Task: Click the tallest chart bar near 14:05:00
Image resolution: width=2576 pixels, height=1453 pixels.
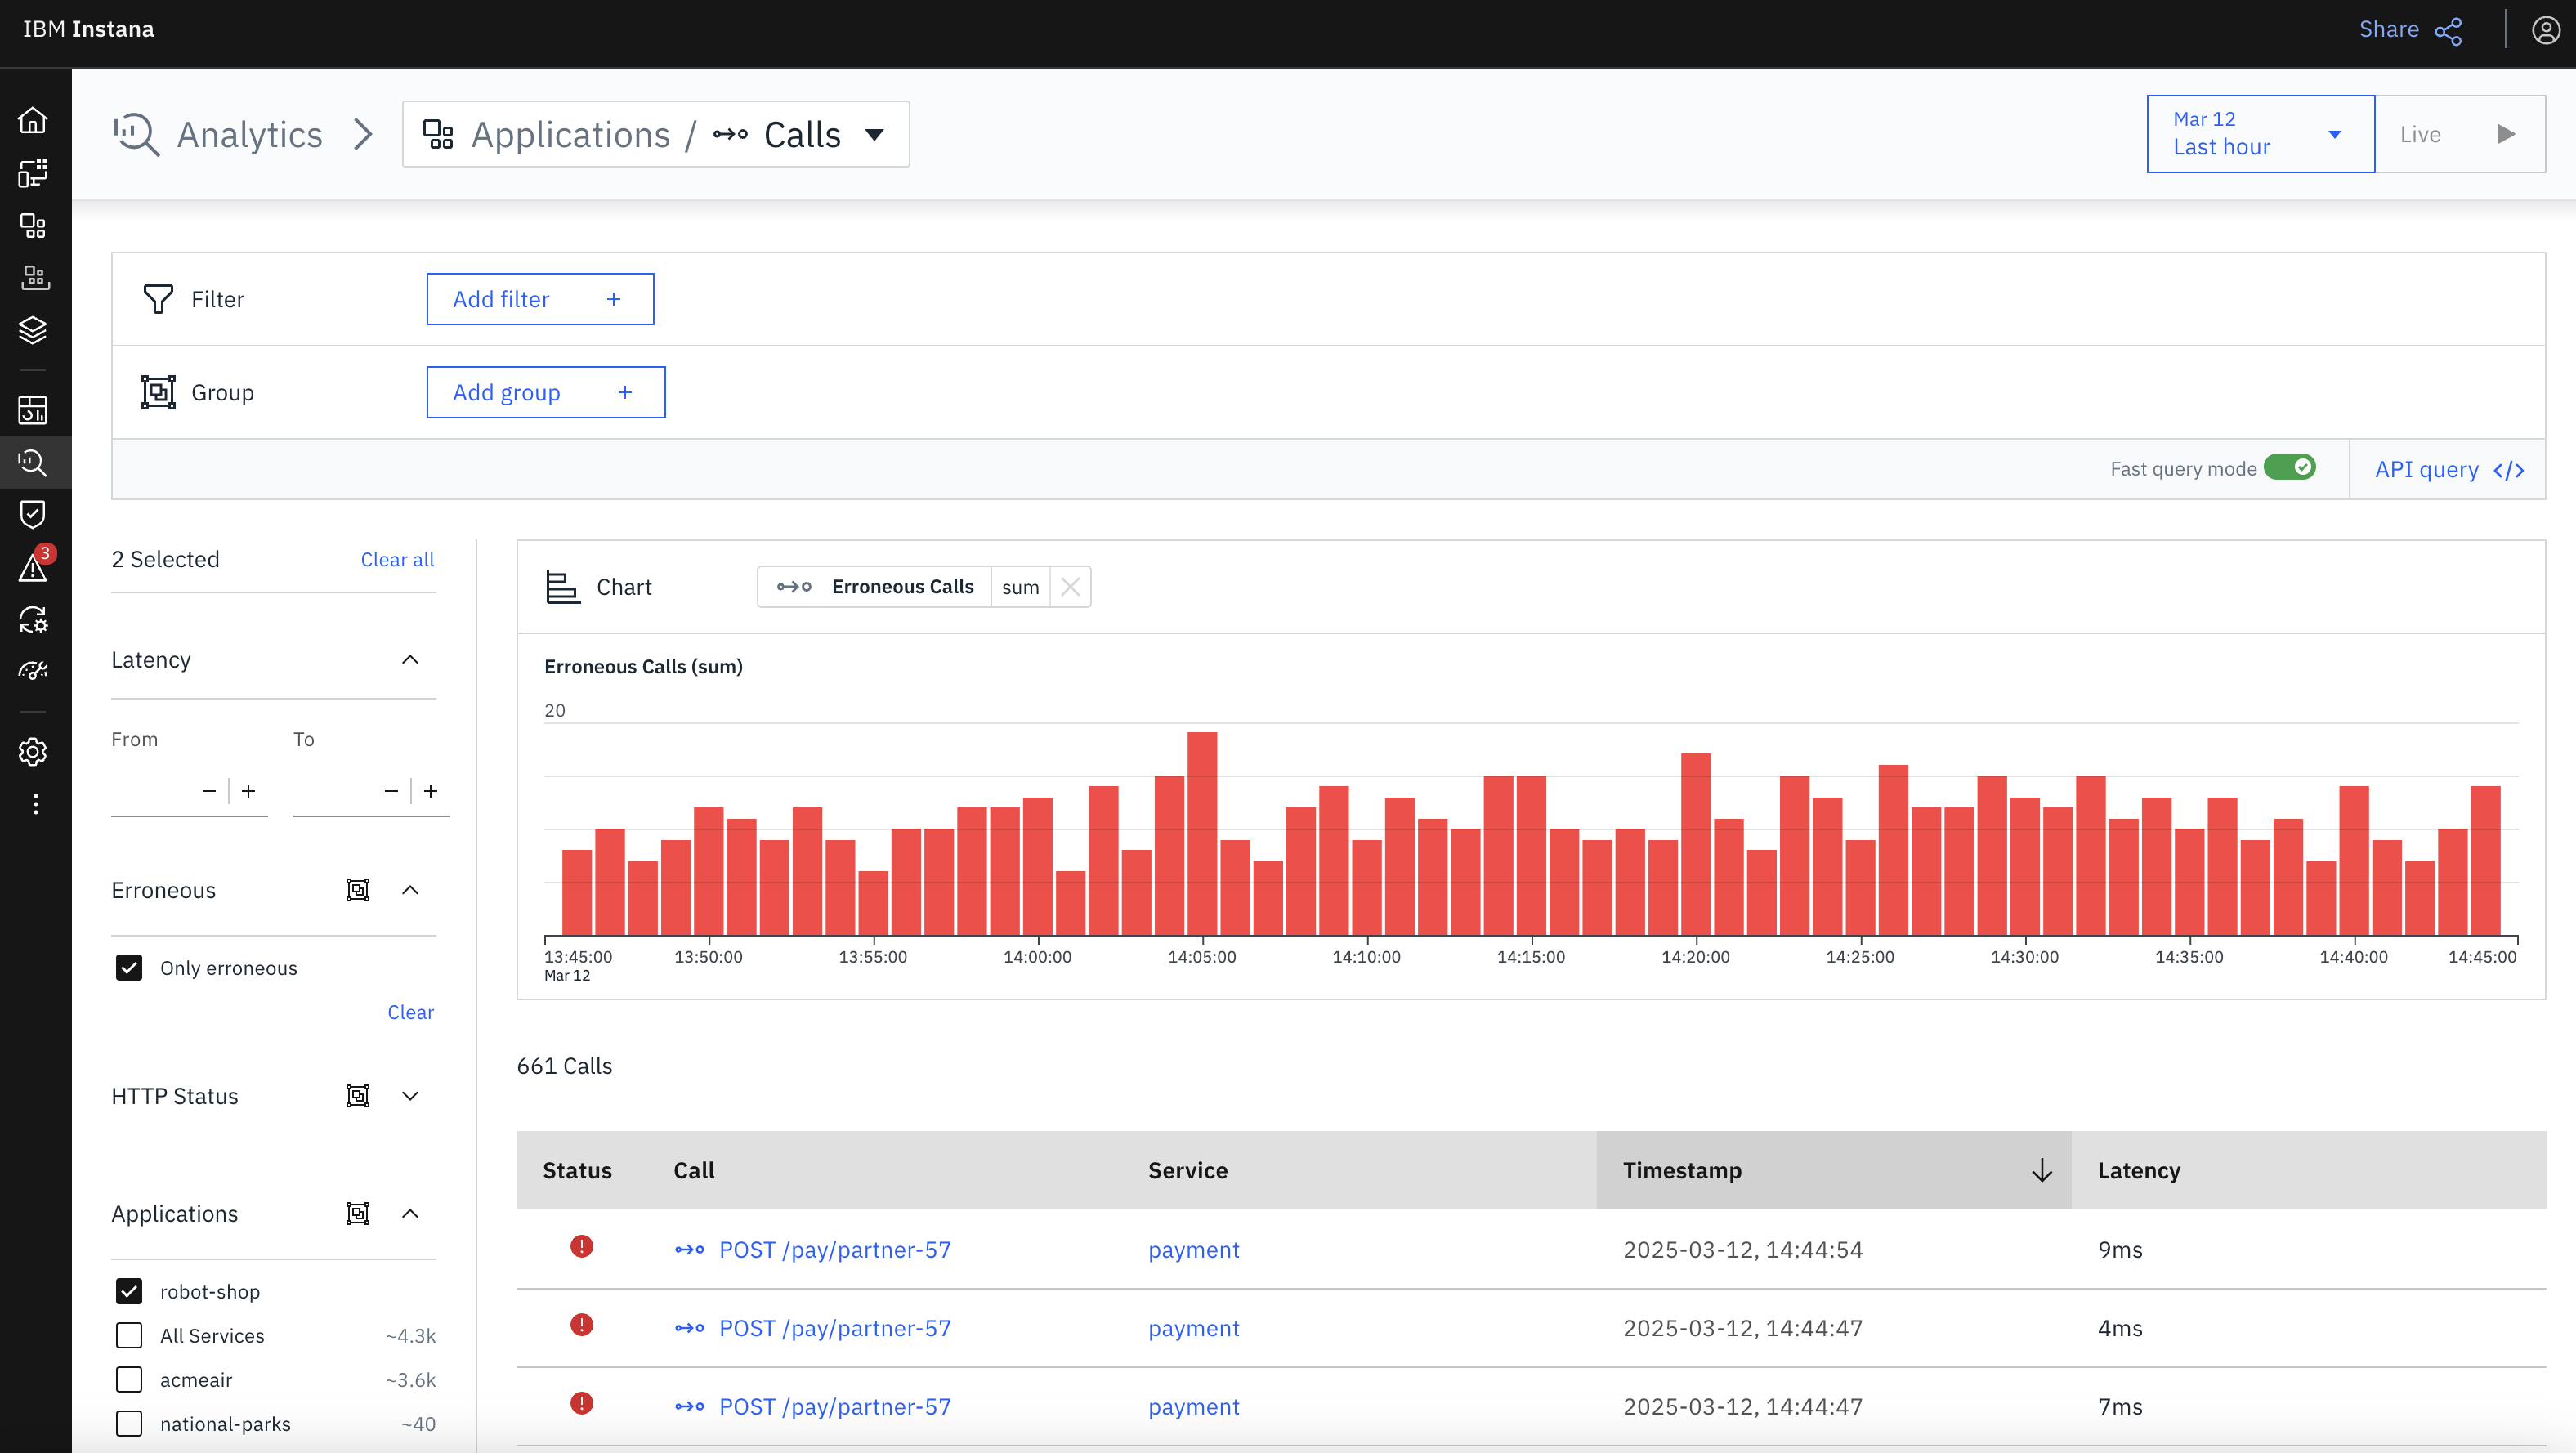Action: pos(1202,834)
